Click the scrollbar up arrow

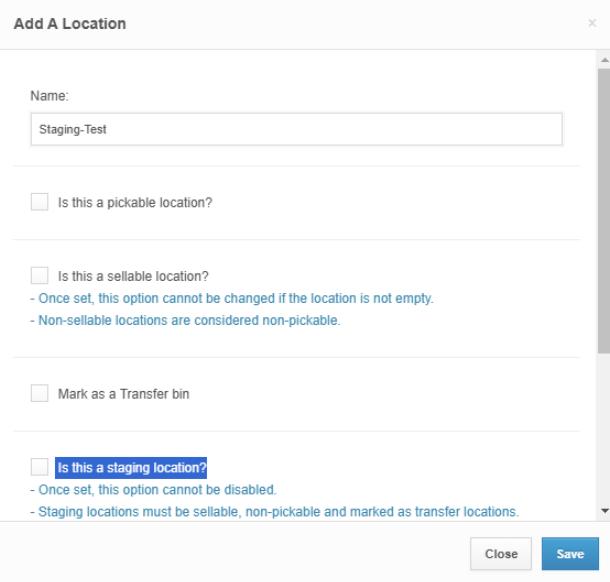pos(603,60)
